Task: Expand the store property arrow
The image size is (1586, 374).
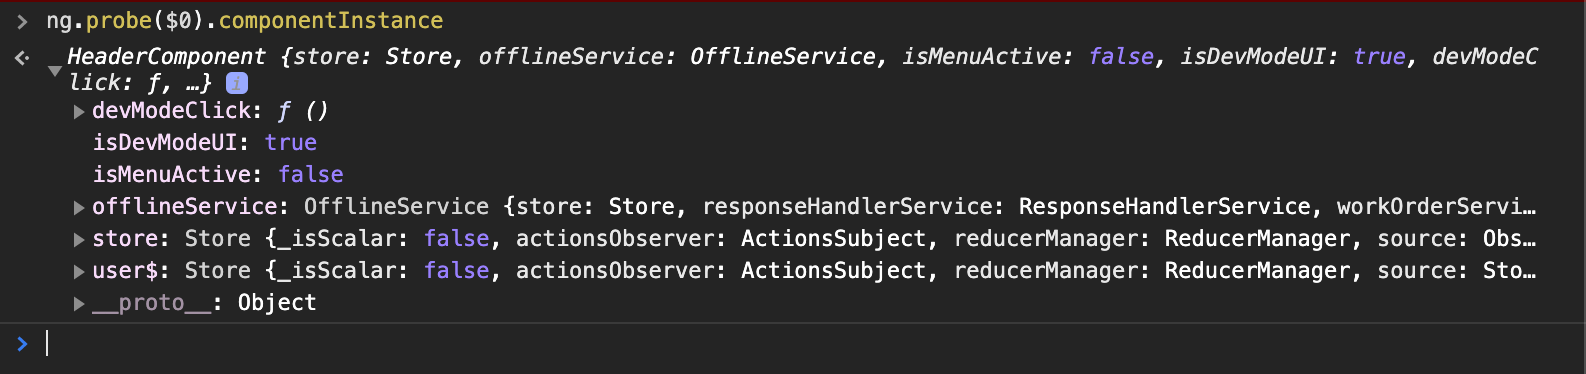Action: pyautogui.click(x=79, y=239)
